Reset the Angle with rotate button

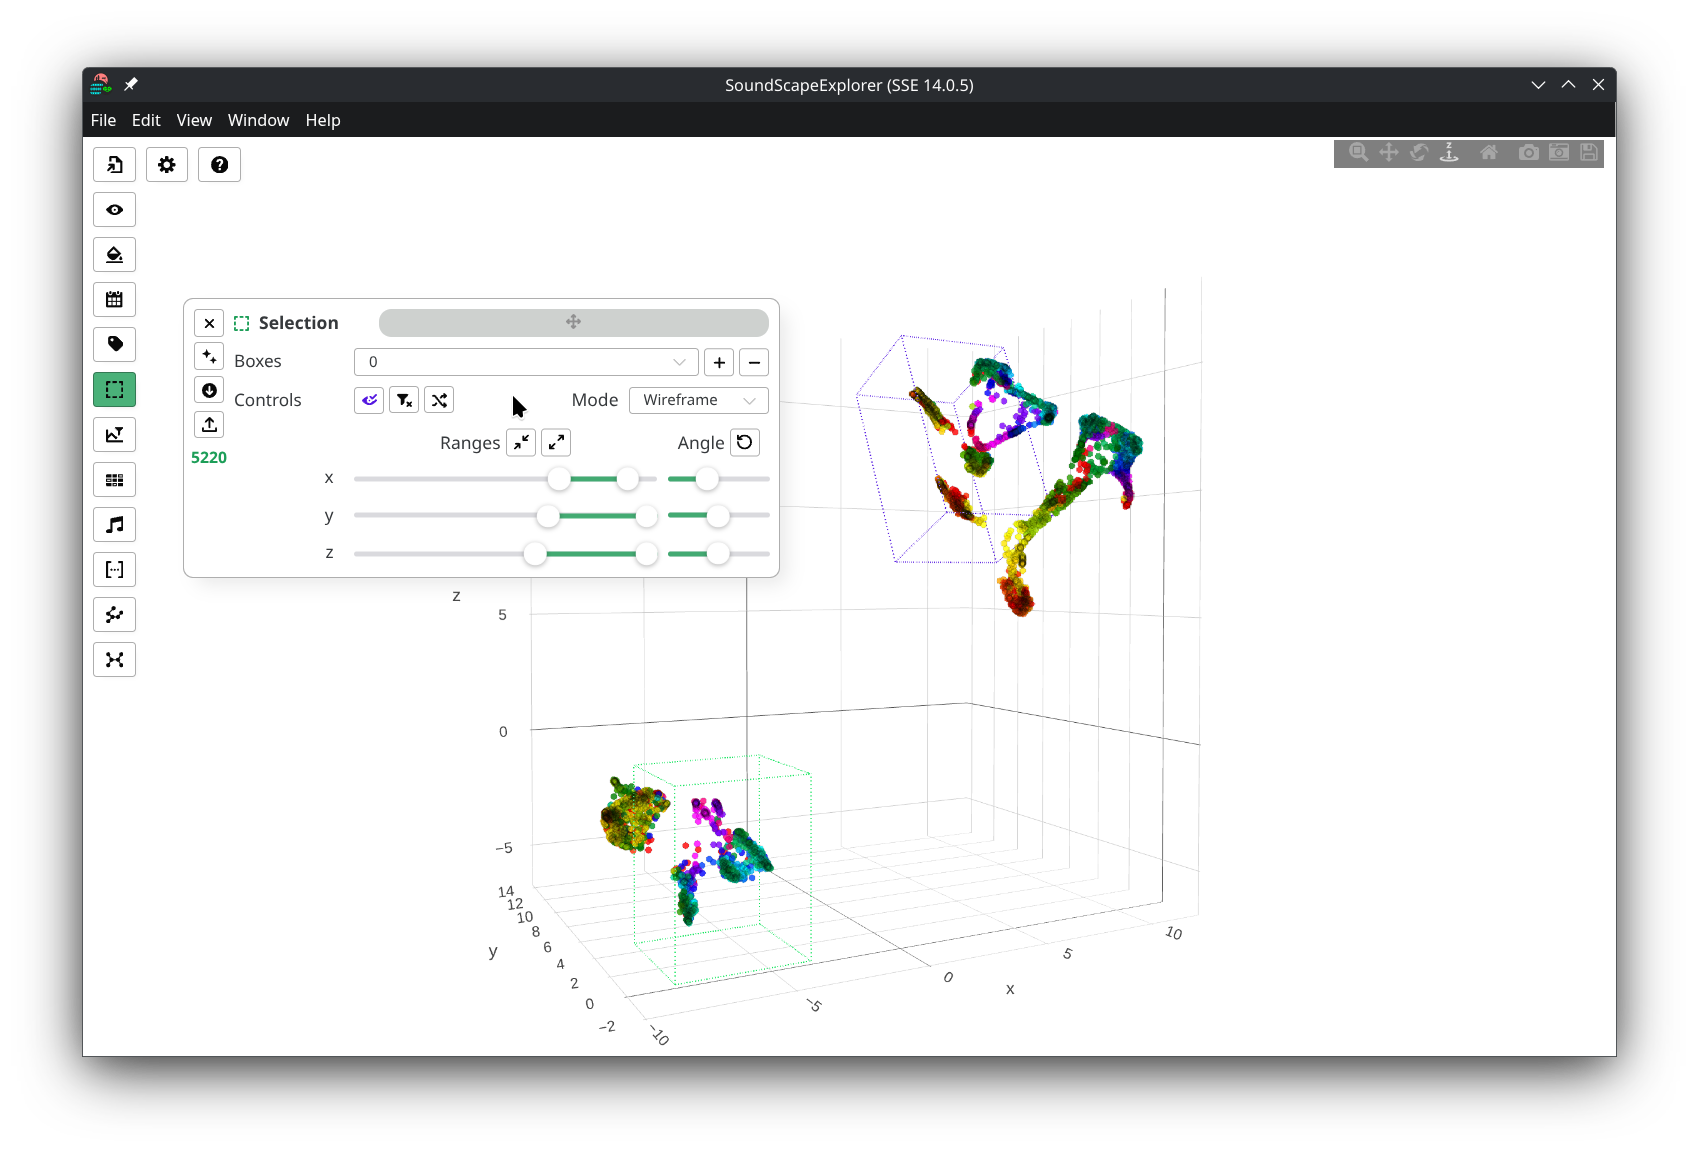click(745, 443)
